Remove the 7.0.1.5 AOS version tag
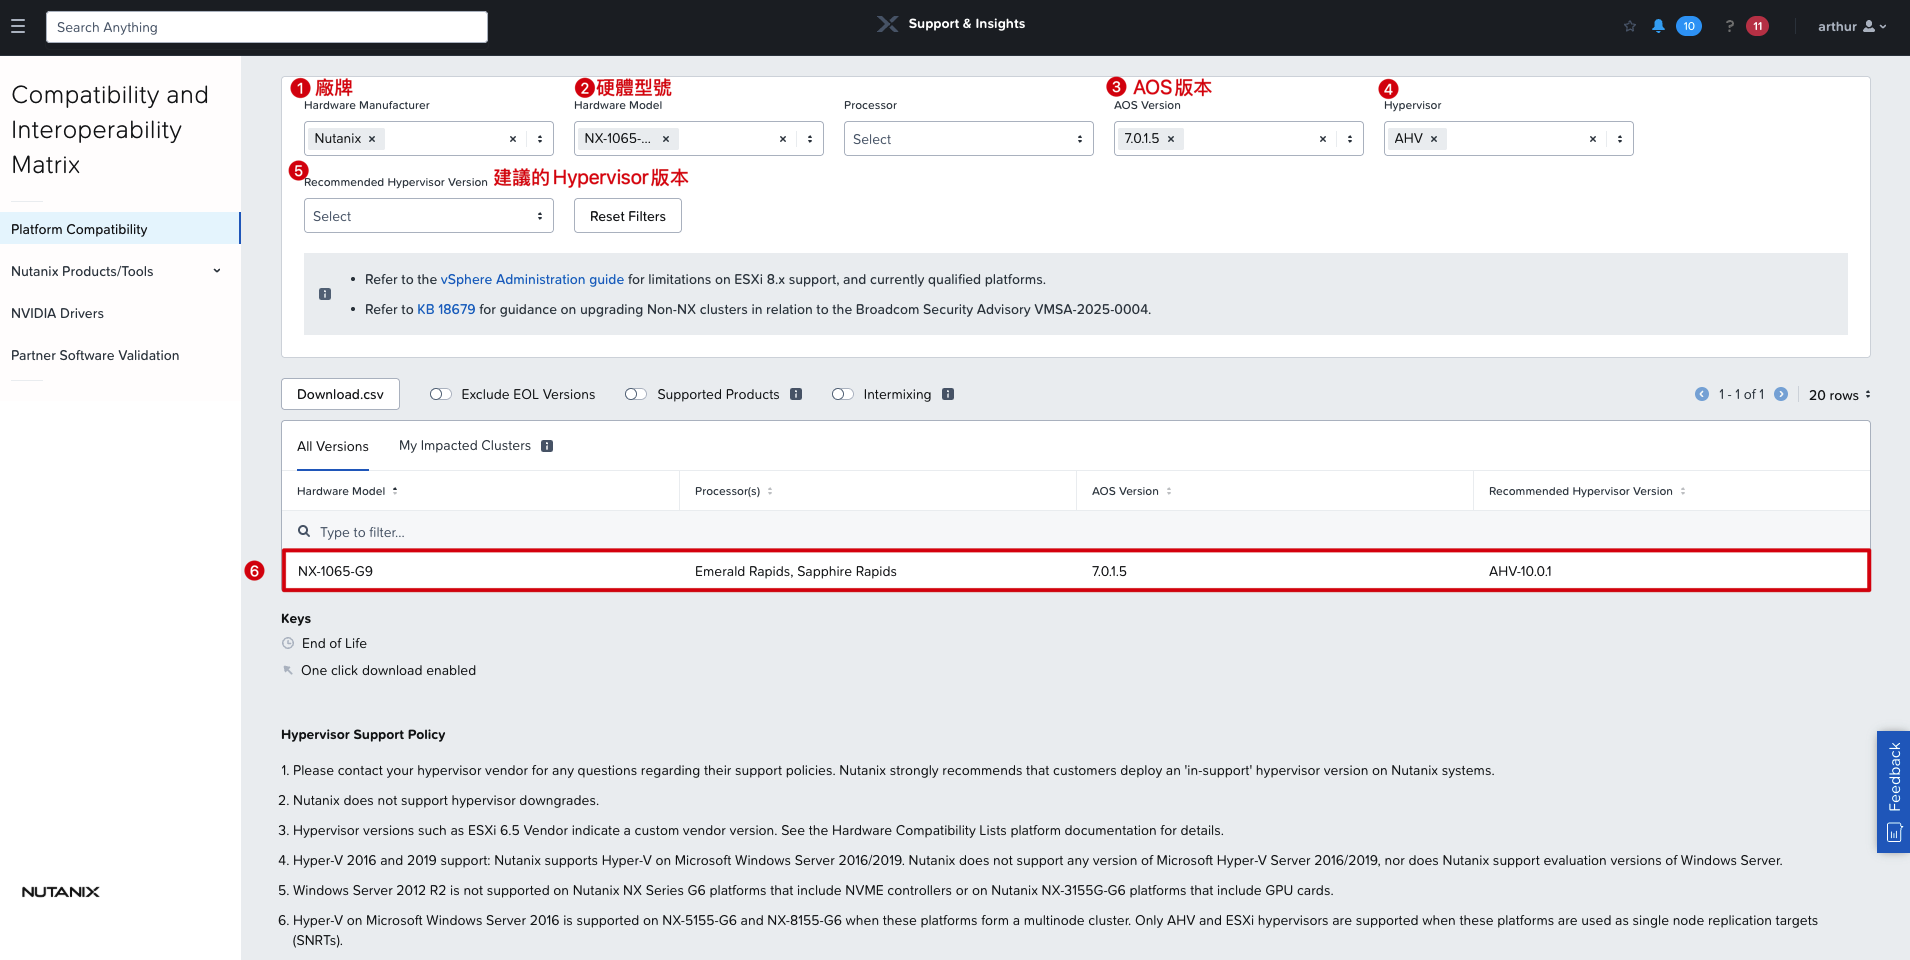The width and height of the screenshot is (1910, 960). [x=1171, y=139]
